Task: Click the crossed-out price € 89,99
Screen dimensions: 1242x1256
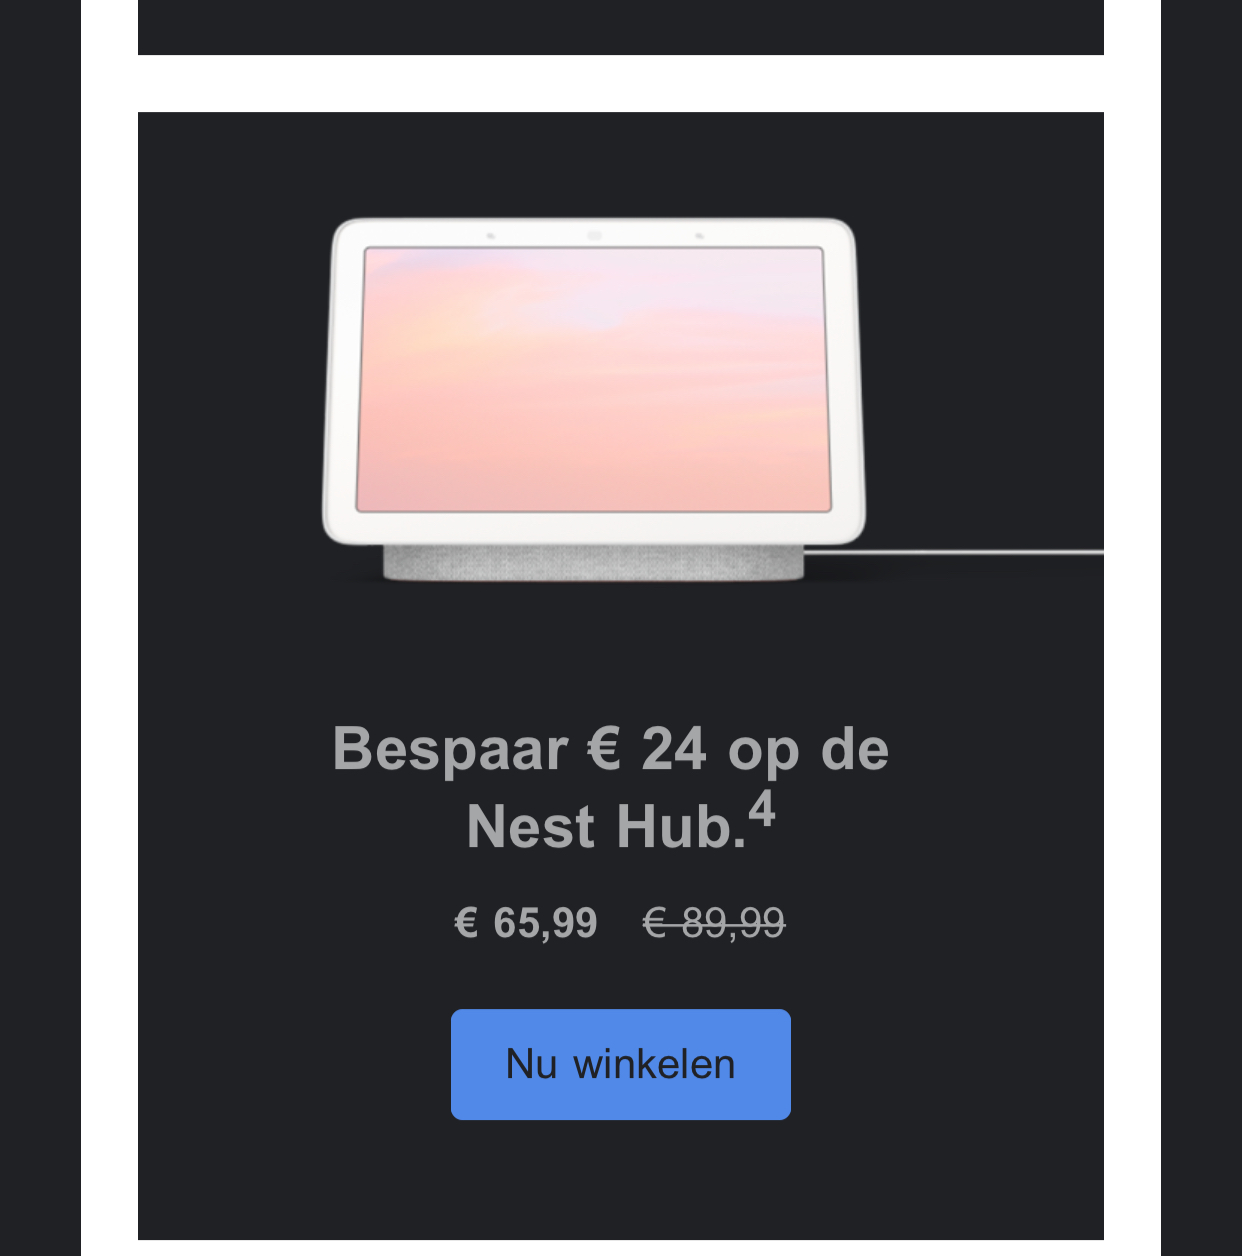Action: (714, 922)
